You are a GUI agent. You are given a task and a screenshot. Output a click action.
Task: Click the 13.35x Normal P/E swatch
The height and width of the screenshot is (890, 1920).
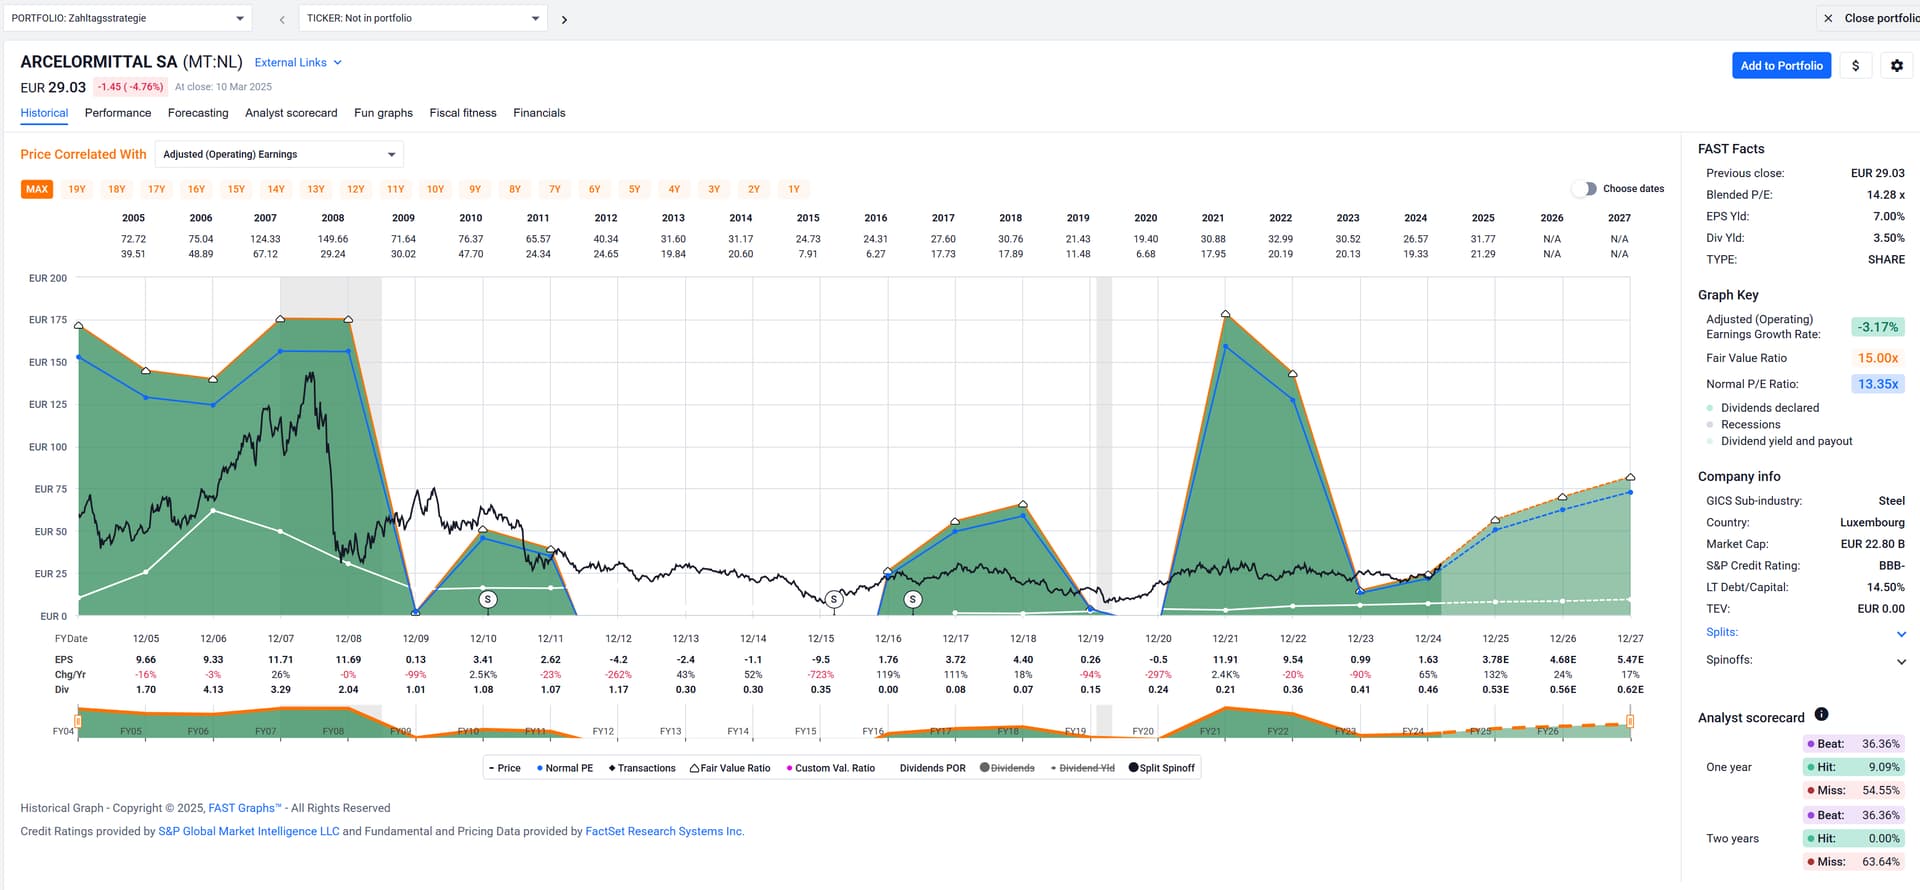tap(1877, 384)
